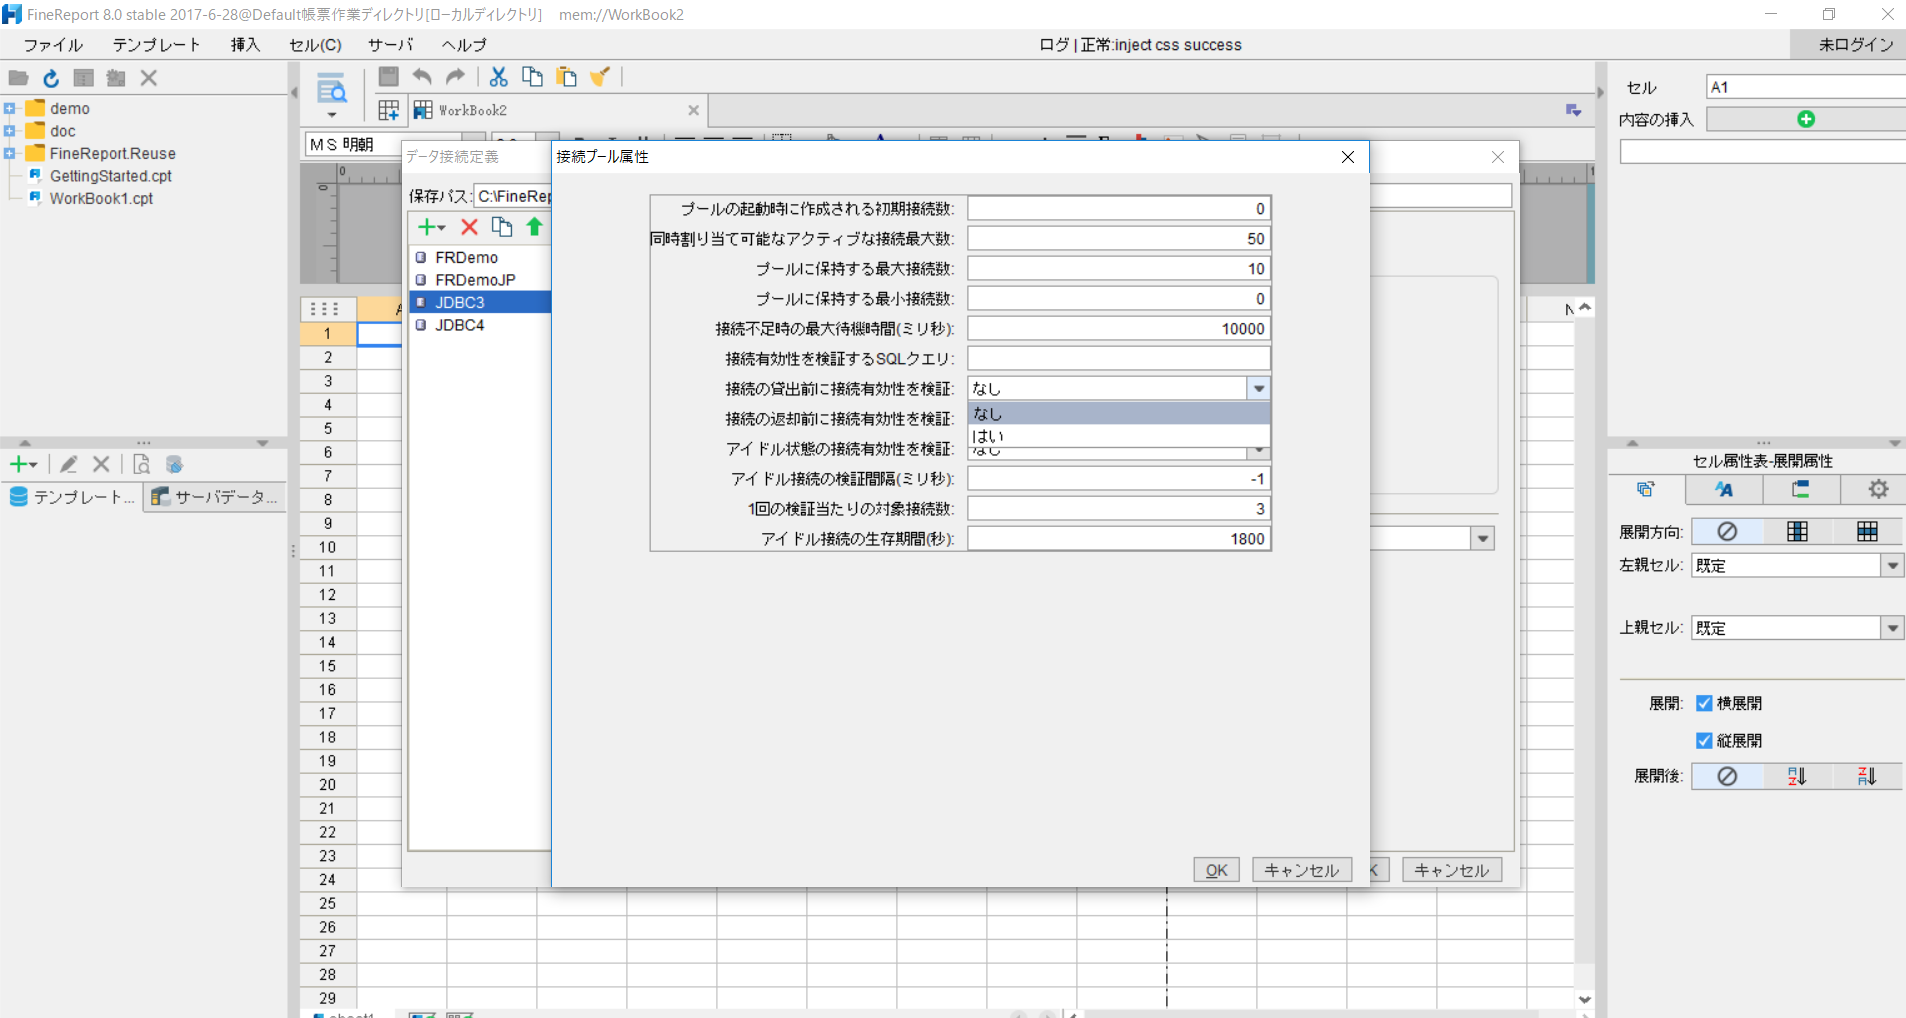1906x1018 pixels.
Task: Click green plus in dataset panel
Action: 23,464
